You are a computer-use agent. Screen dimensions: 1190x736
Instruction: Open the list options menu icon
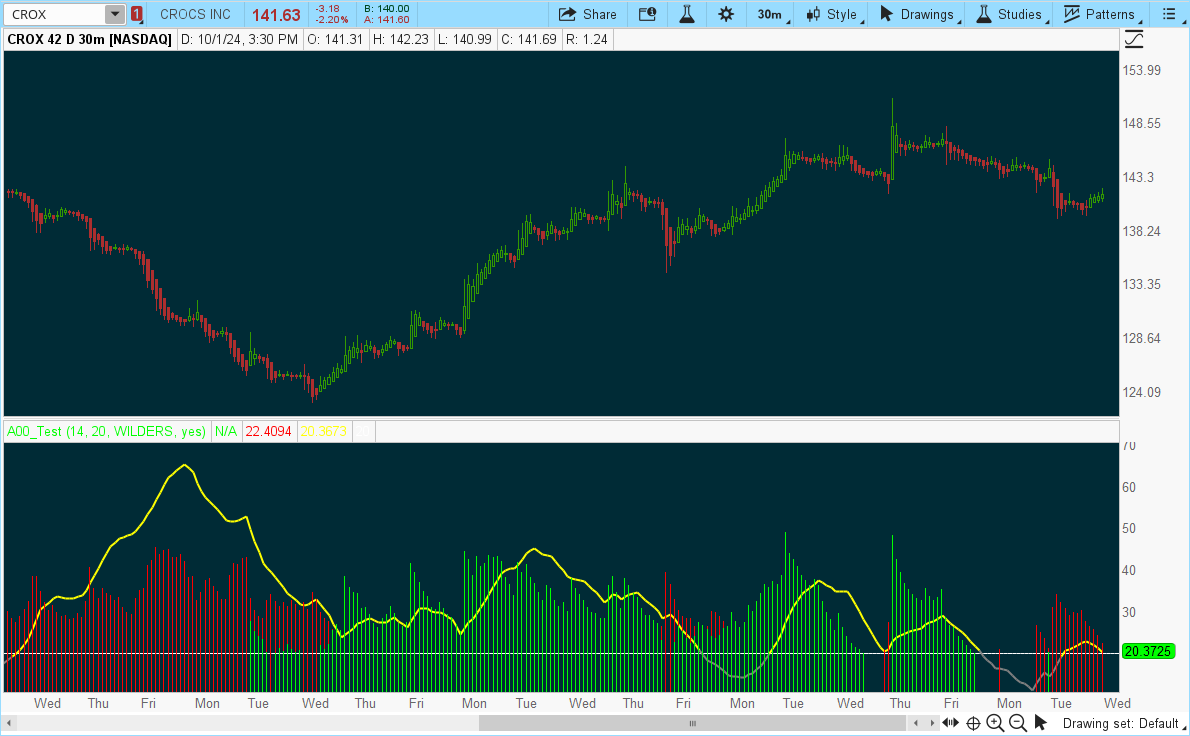[x=1170, y=14]
